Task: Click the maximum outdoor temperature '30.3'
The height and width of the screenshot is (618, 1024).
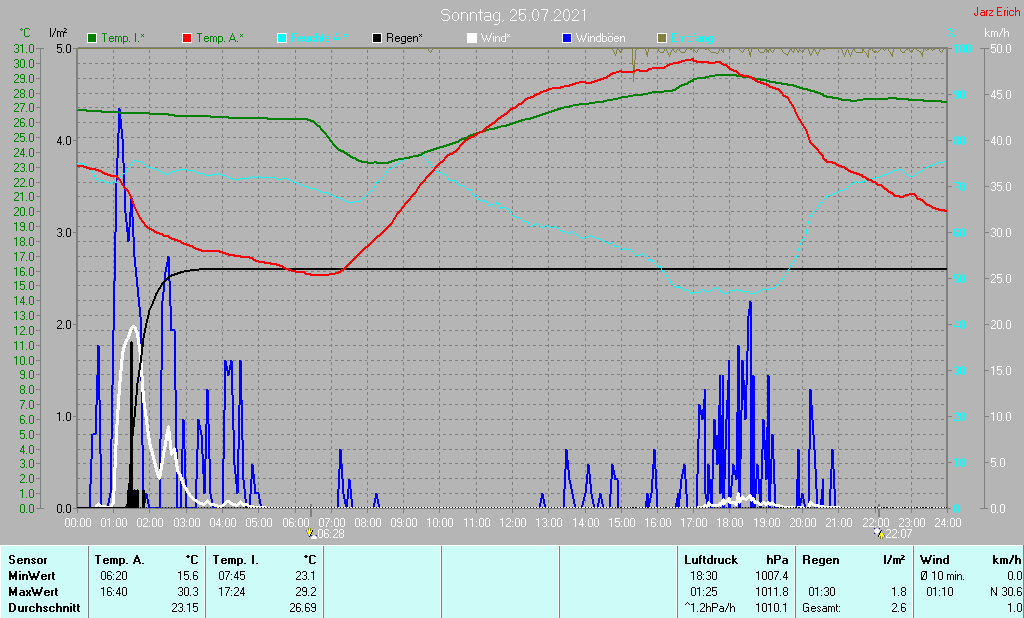Action: 188,591
